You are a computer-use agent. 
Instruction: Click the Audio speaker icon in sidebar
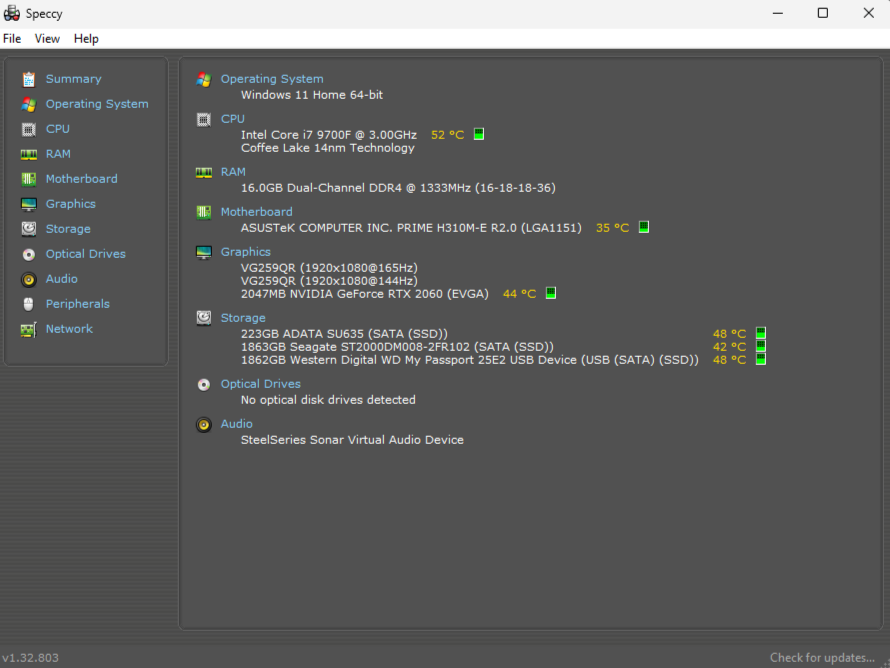coord(28,279)
